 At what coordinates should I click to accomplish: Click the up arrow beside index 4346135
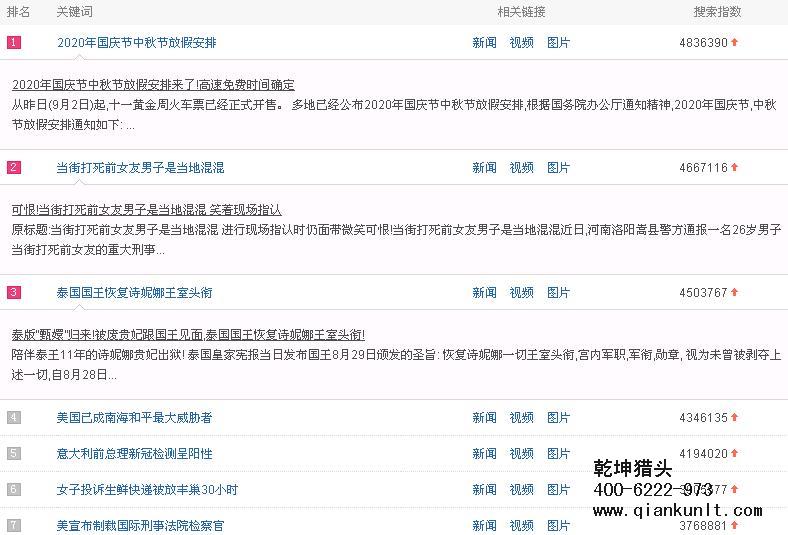pos(734,418)
